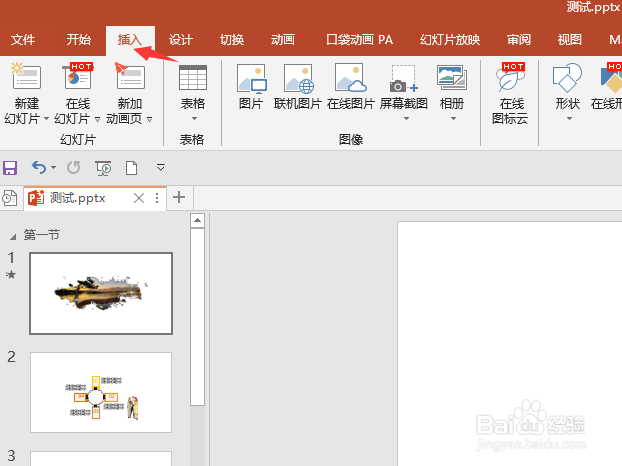The width and height of the screenshot is (622, 466).
Task: Open the 文件 menu
Action: (x=23, y=40)
